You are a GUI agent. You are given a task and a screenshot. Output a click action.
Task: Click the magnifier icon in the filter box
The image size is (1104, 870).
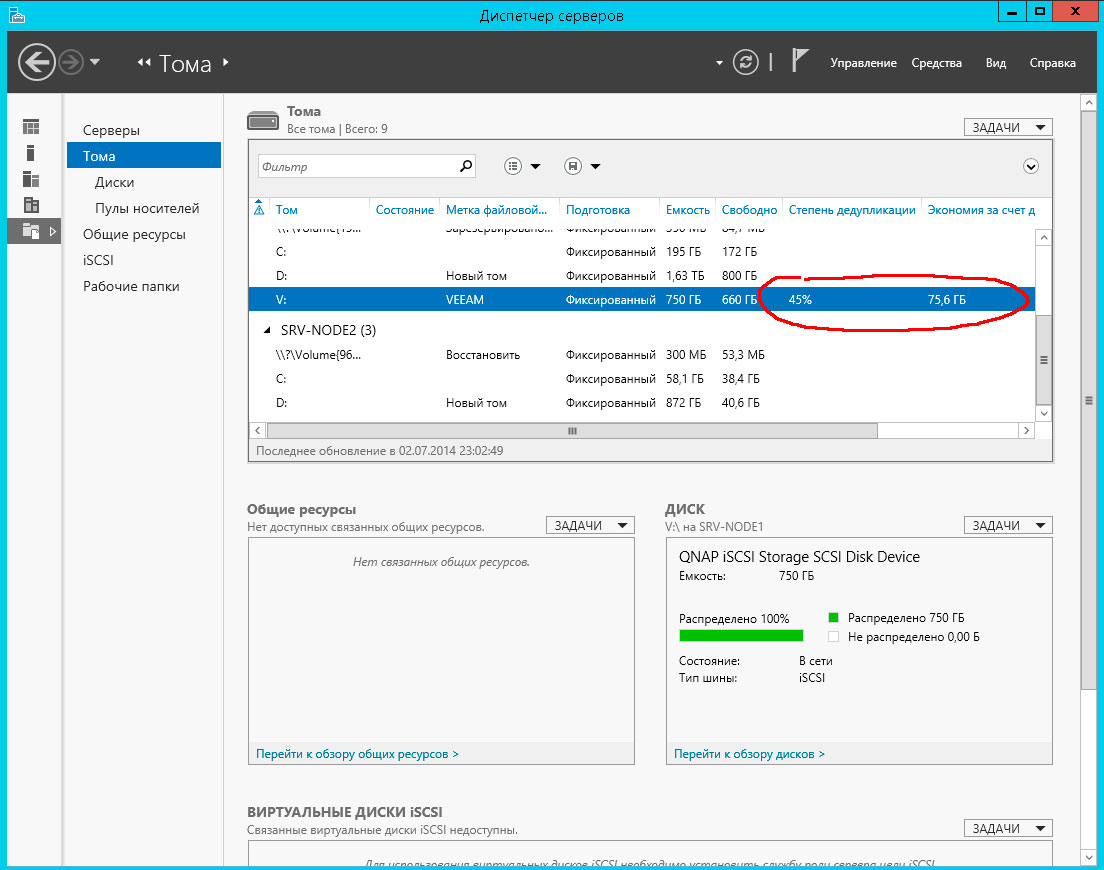point(465,167)
